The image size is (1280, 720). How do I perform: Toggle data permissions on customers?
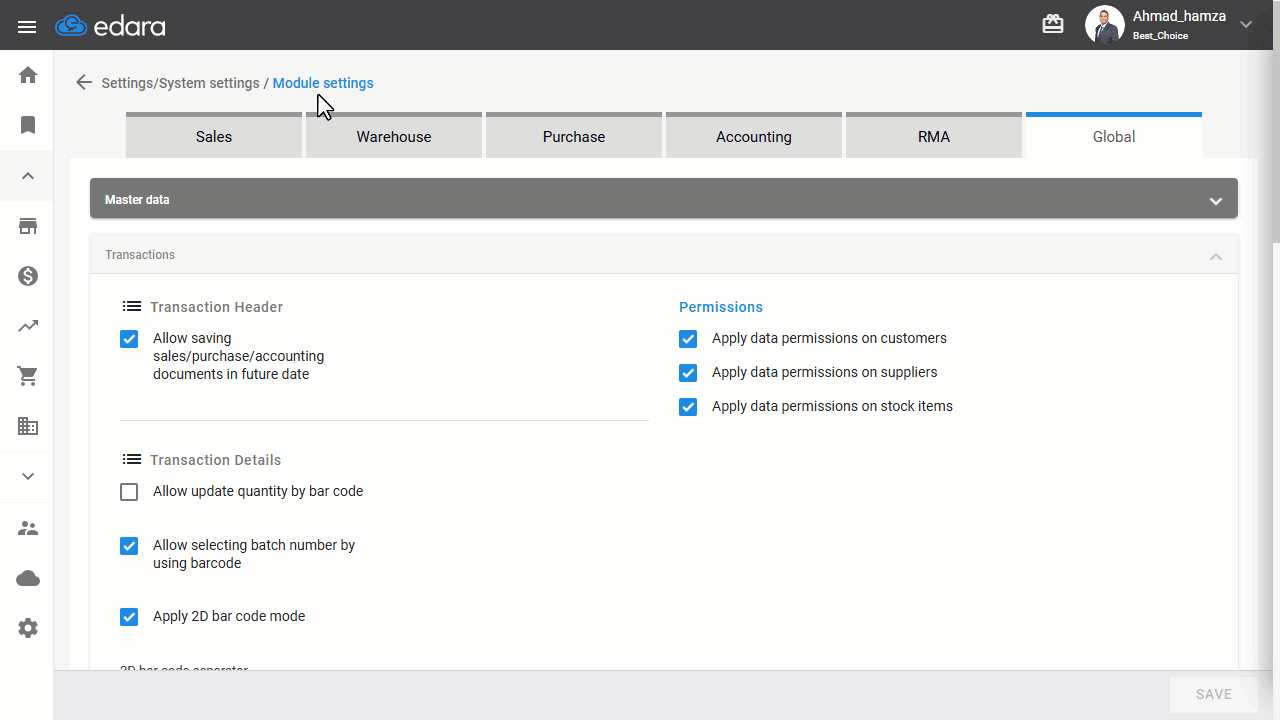(x=688, y=339)
